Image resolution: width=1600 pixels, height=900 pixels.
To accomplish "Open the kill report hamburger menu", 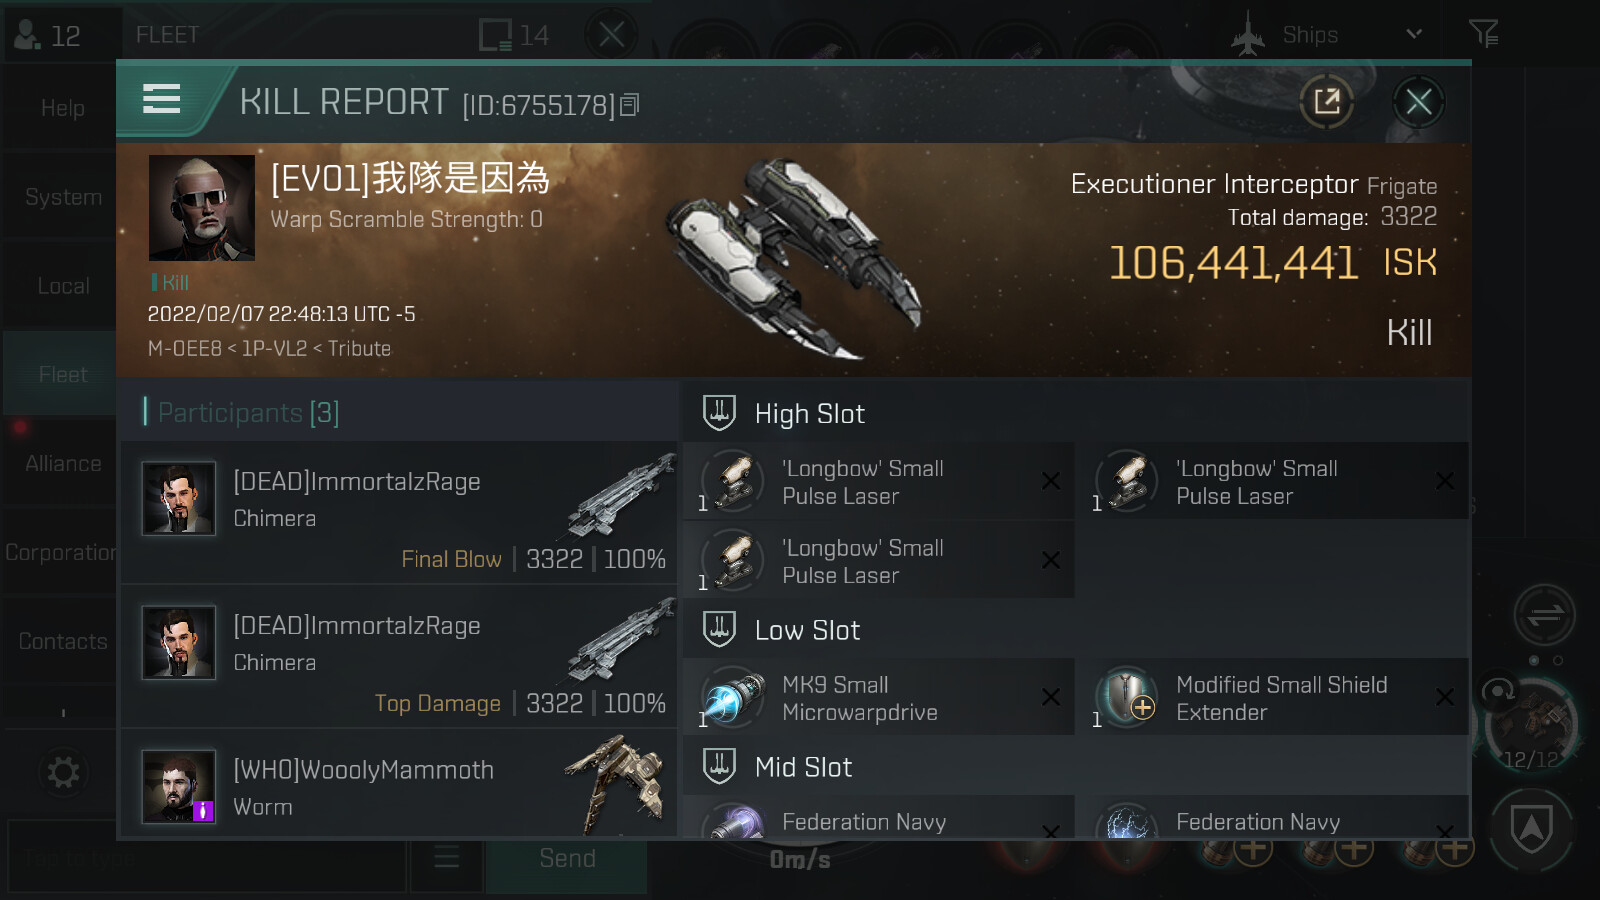I will point(161,99).
